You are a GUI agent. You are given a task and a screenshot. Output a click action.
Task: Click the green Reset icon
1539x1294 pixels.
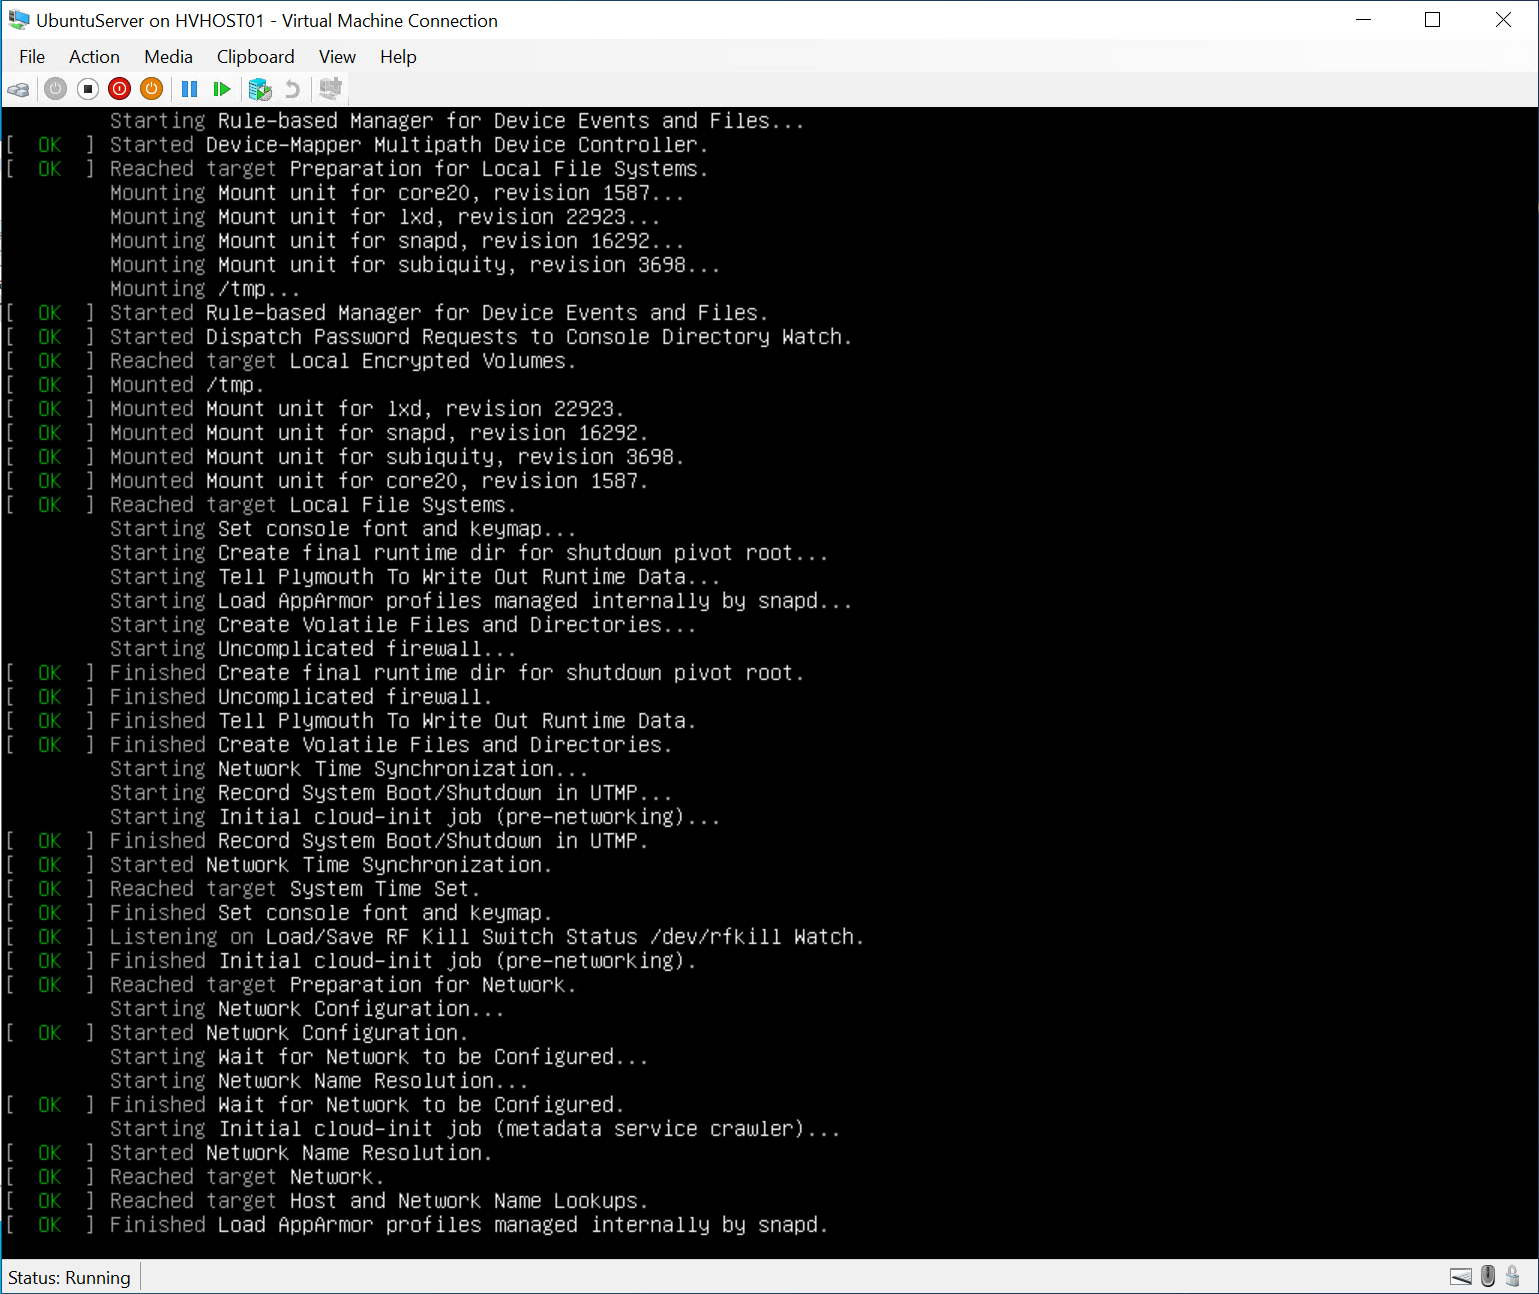click(222, 89)
